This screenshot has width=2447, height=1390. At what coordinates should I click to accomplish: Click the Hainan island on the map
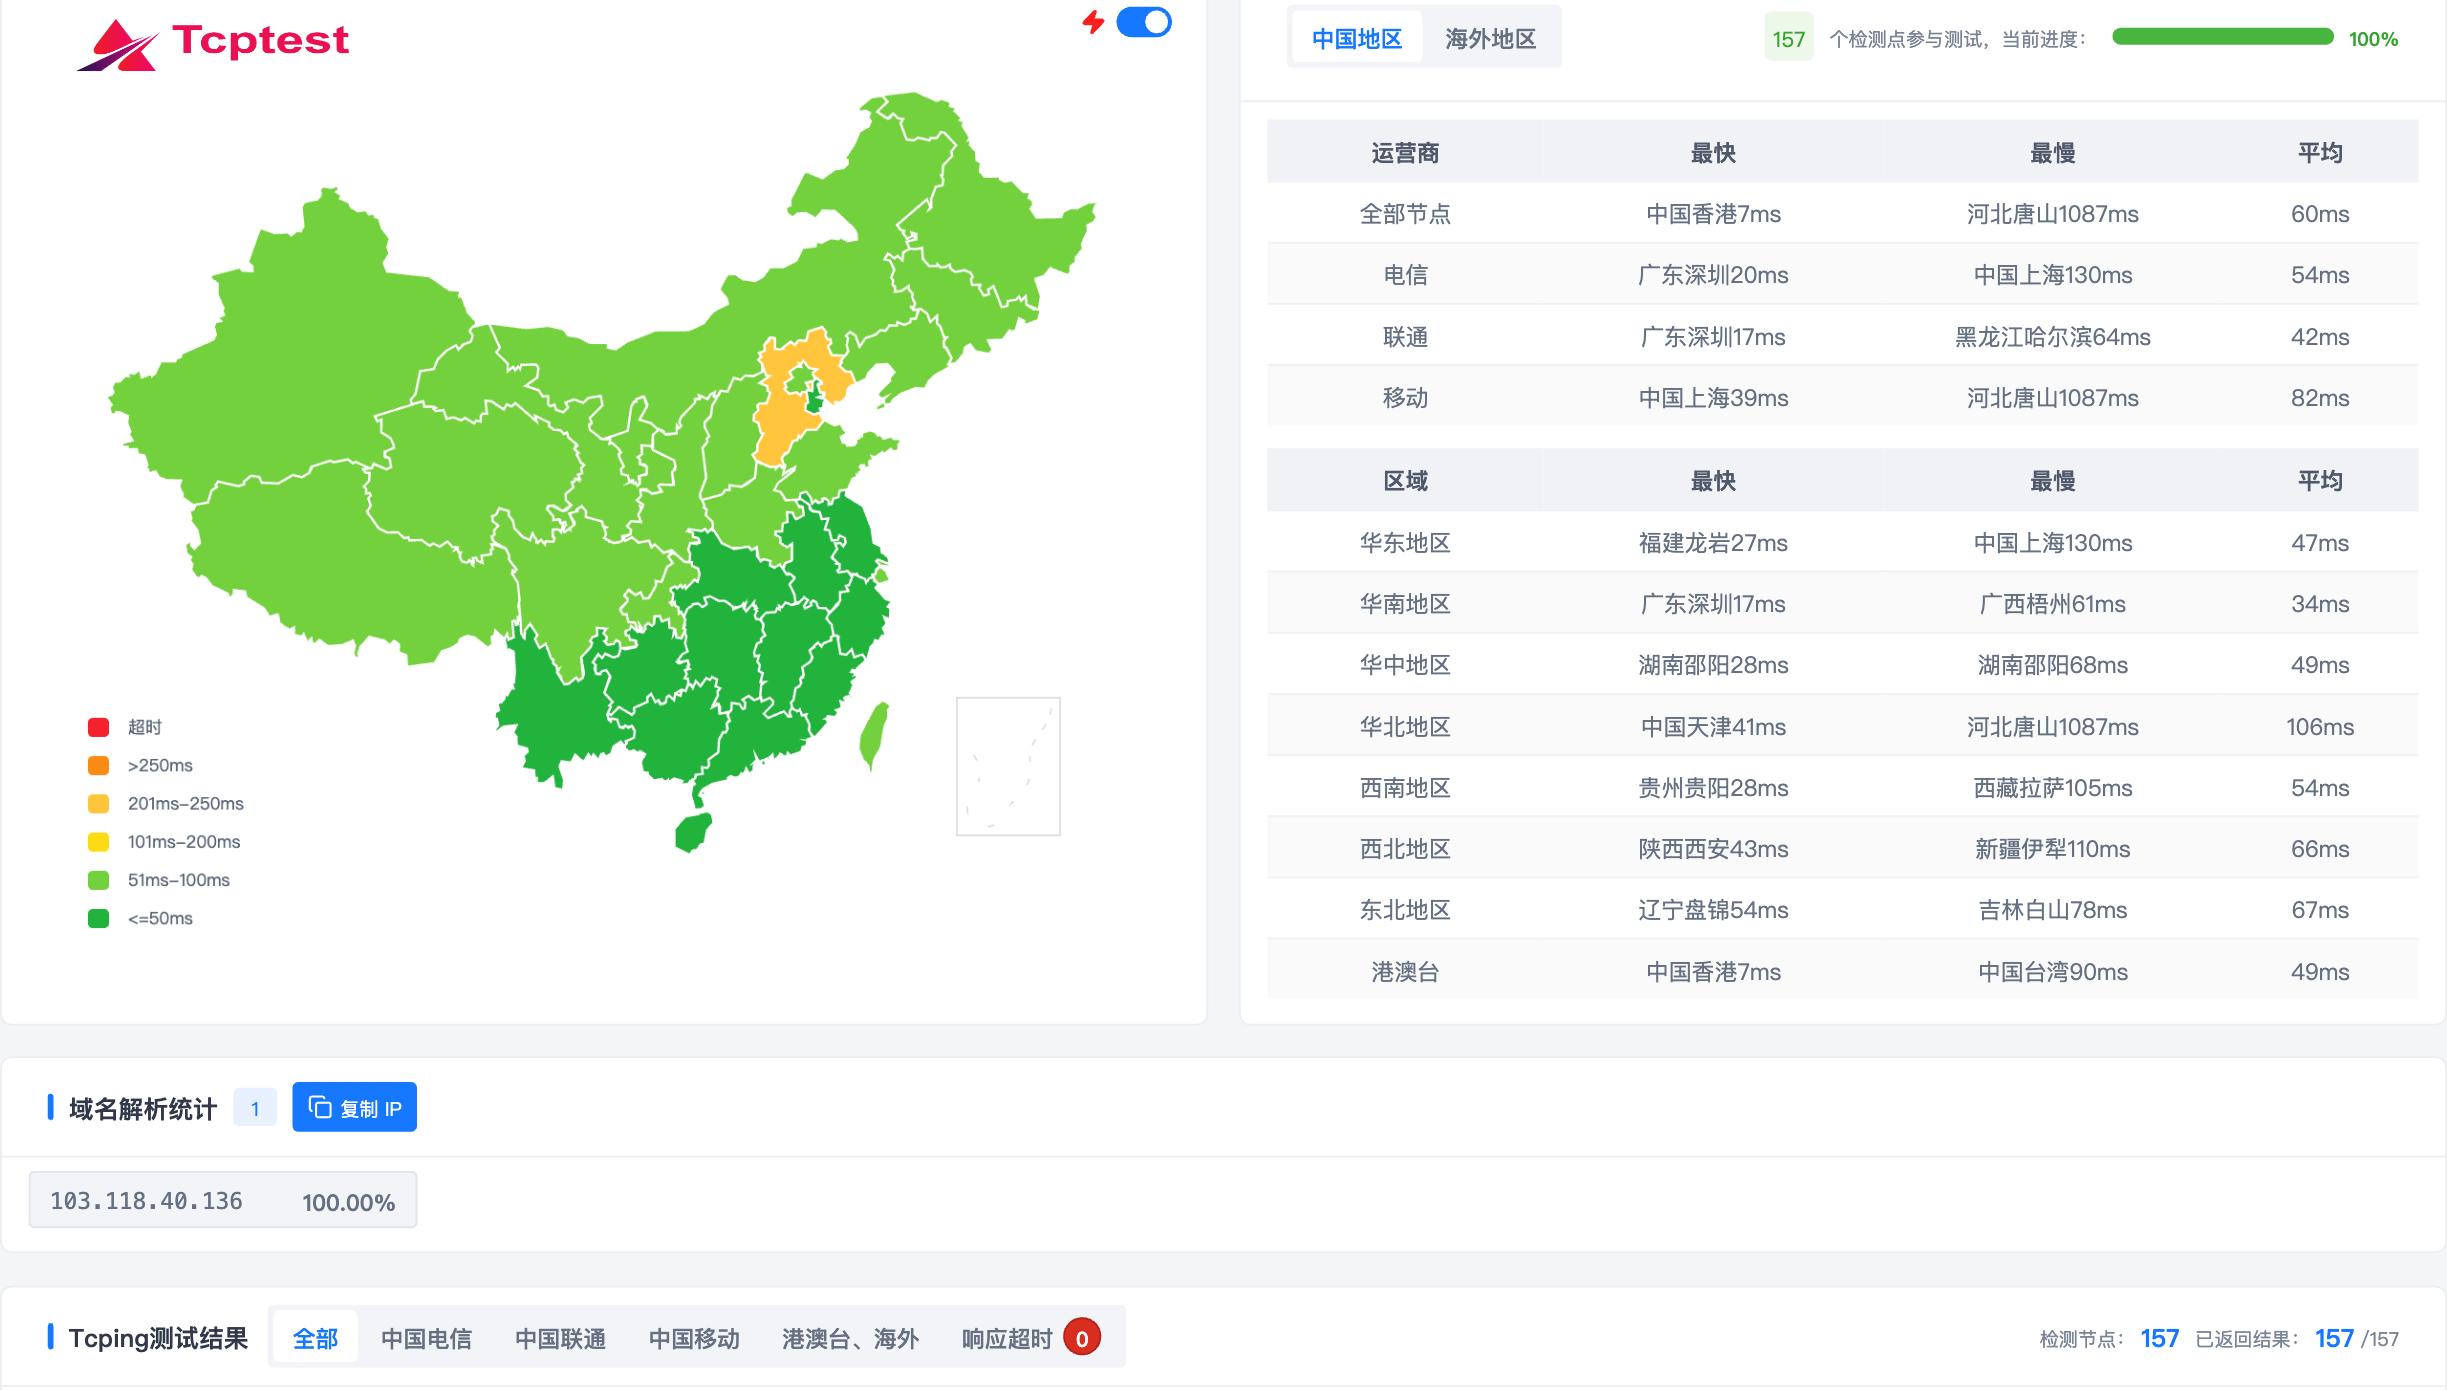tap(693, 831)
